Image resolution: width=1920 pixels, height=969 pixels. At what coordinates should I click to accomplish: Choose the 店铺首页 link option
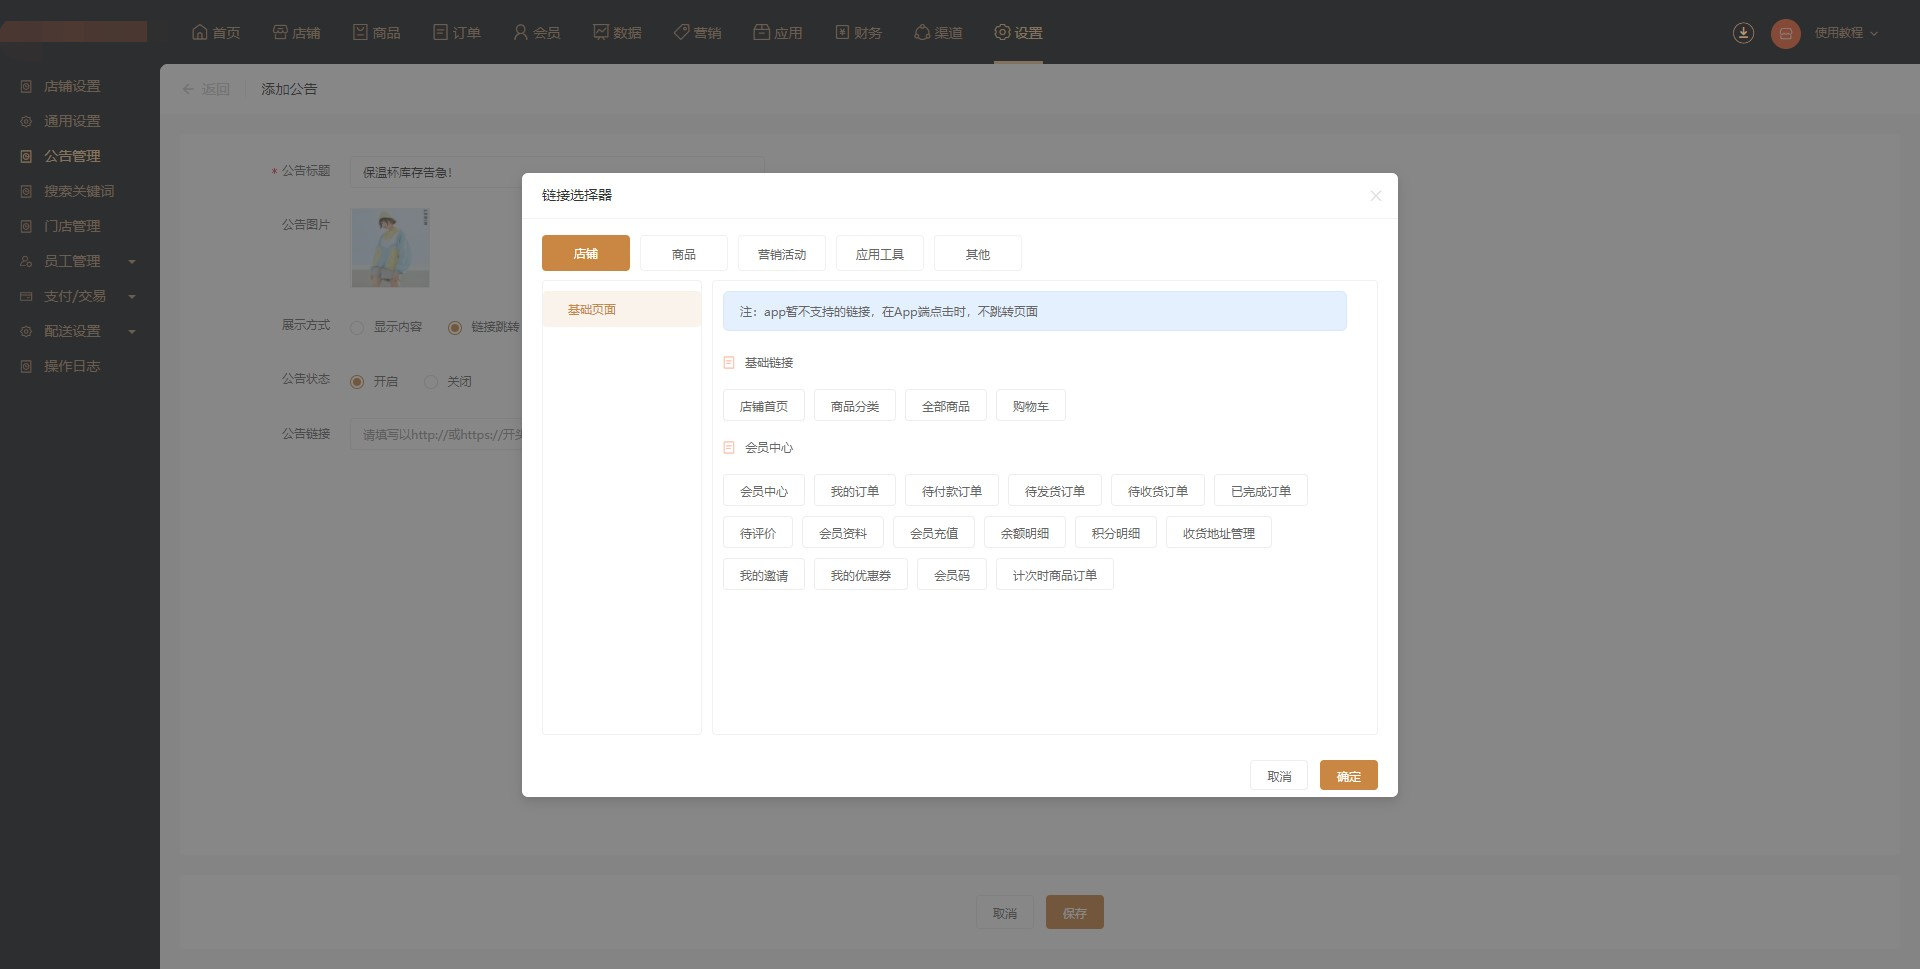click(763, 406)
